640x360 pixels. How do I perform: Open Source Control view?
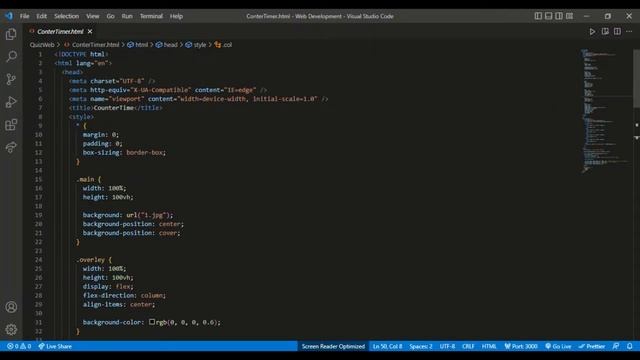pos(11,79)
